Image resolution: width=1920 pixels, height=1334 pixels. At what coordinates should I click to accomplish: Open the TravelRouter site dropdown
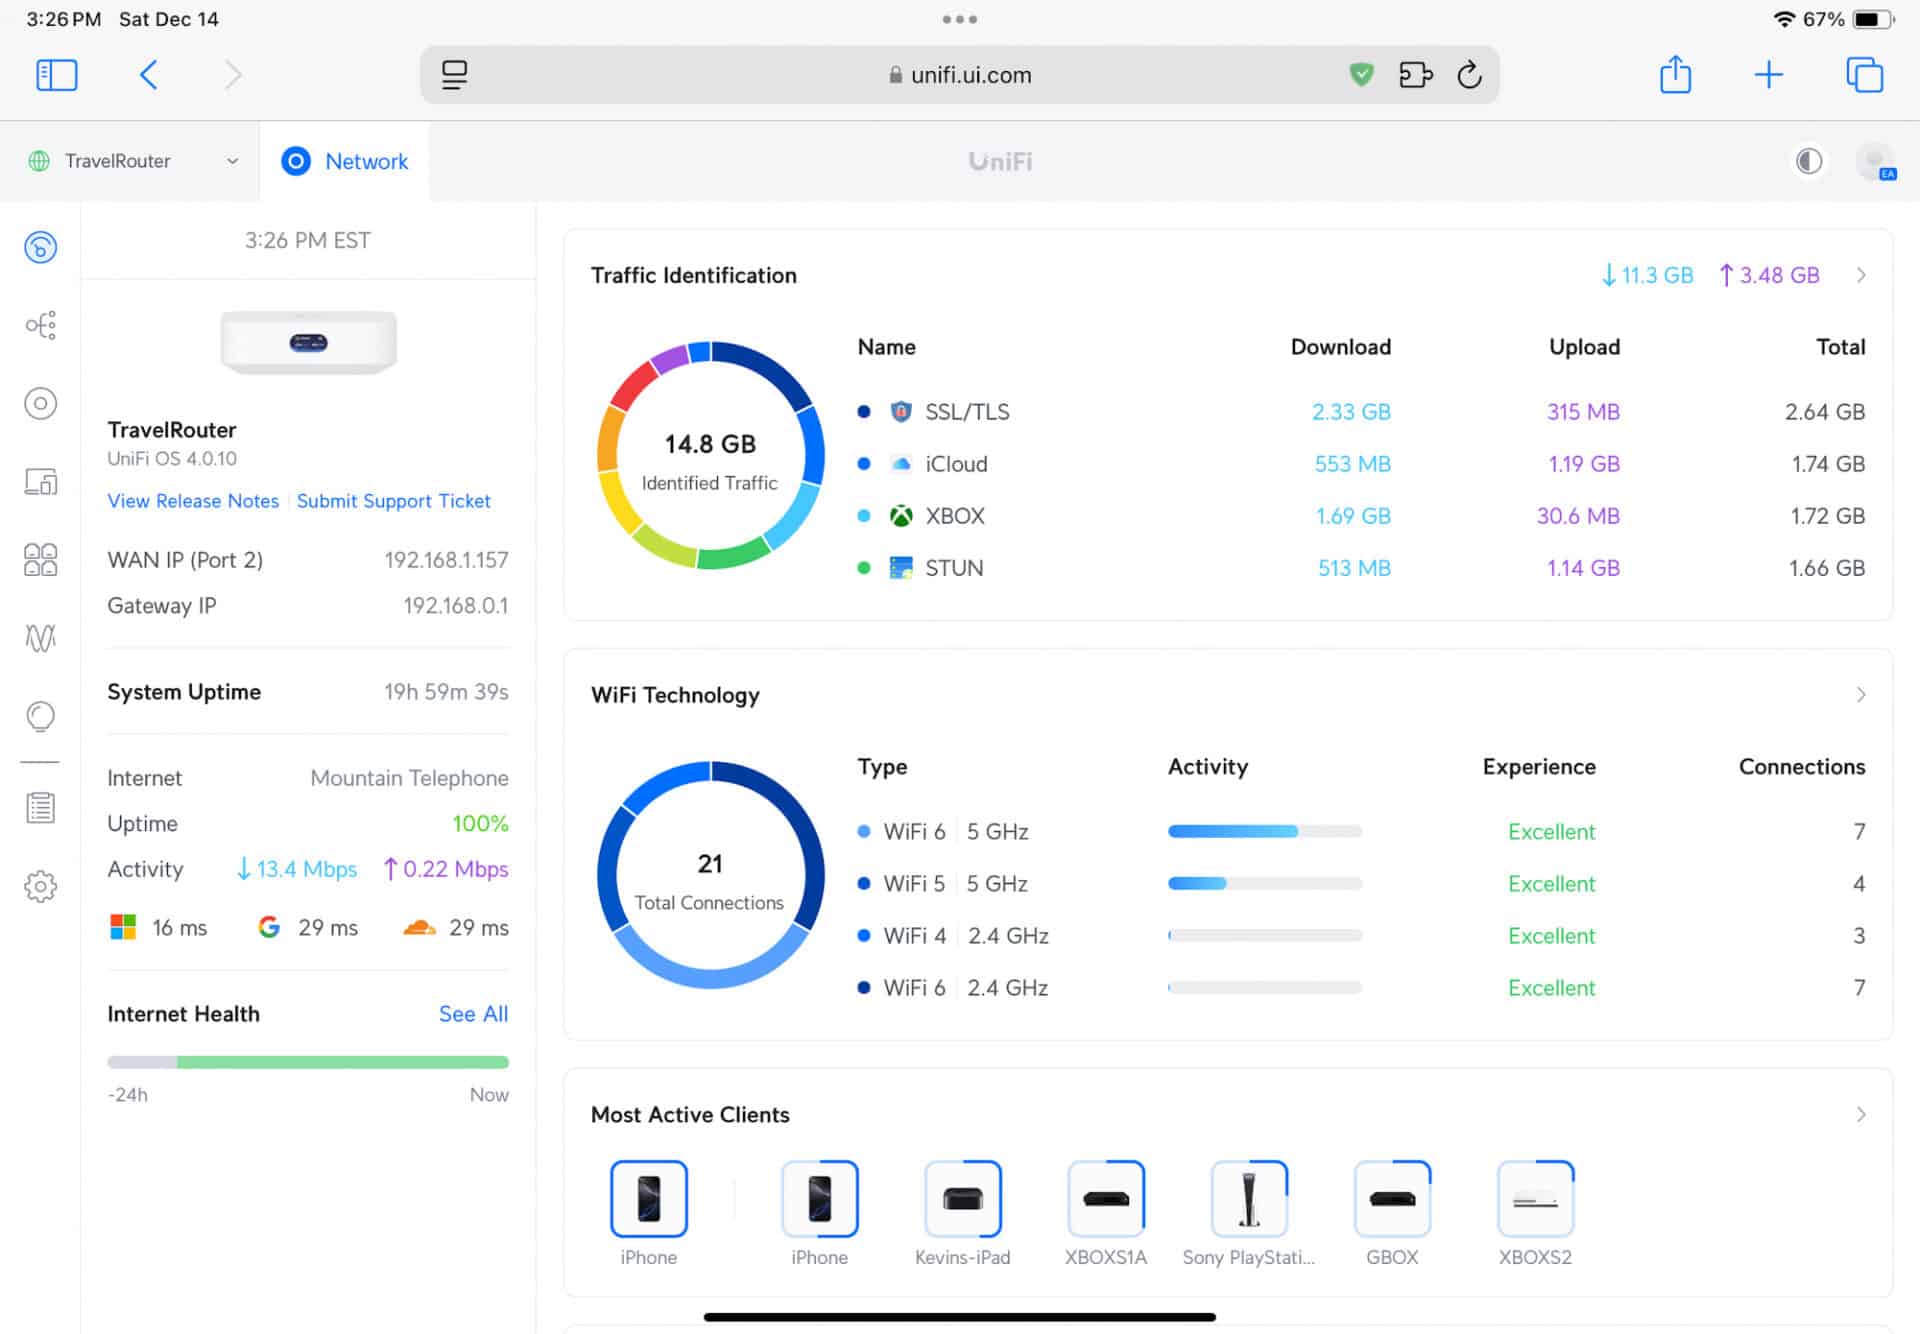134,161
